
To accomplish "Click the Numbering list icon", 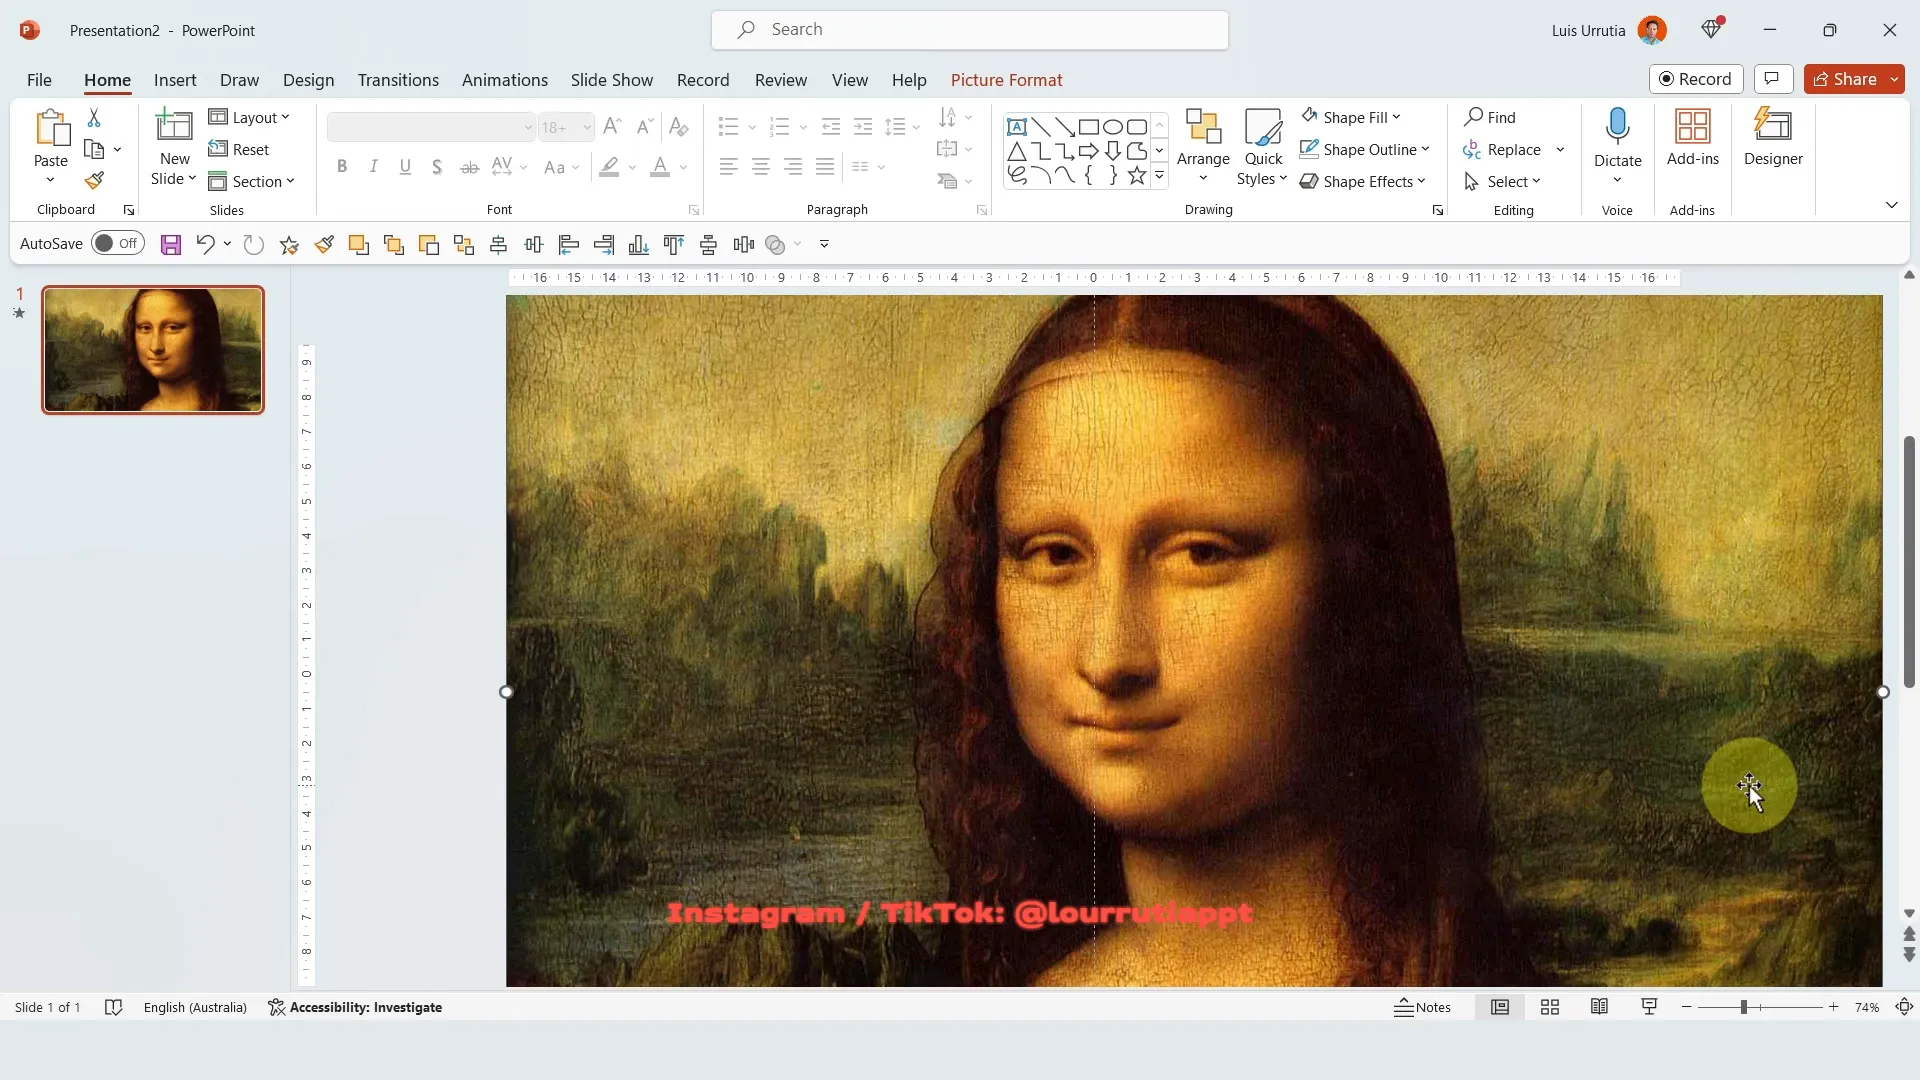I will 779,126.
